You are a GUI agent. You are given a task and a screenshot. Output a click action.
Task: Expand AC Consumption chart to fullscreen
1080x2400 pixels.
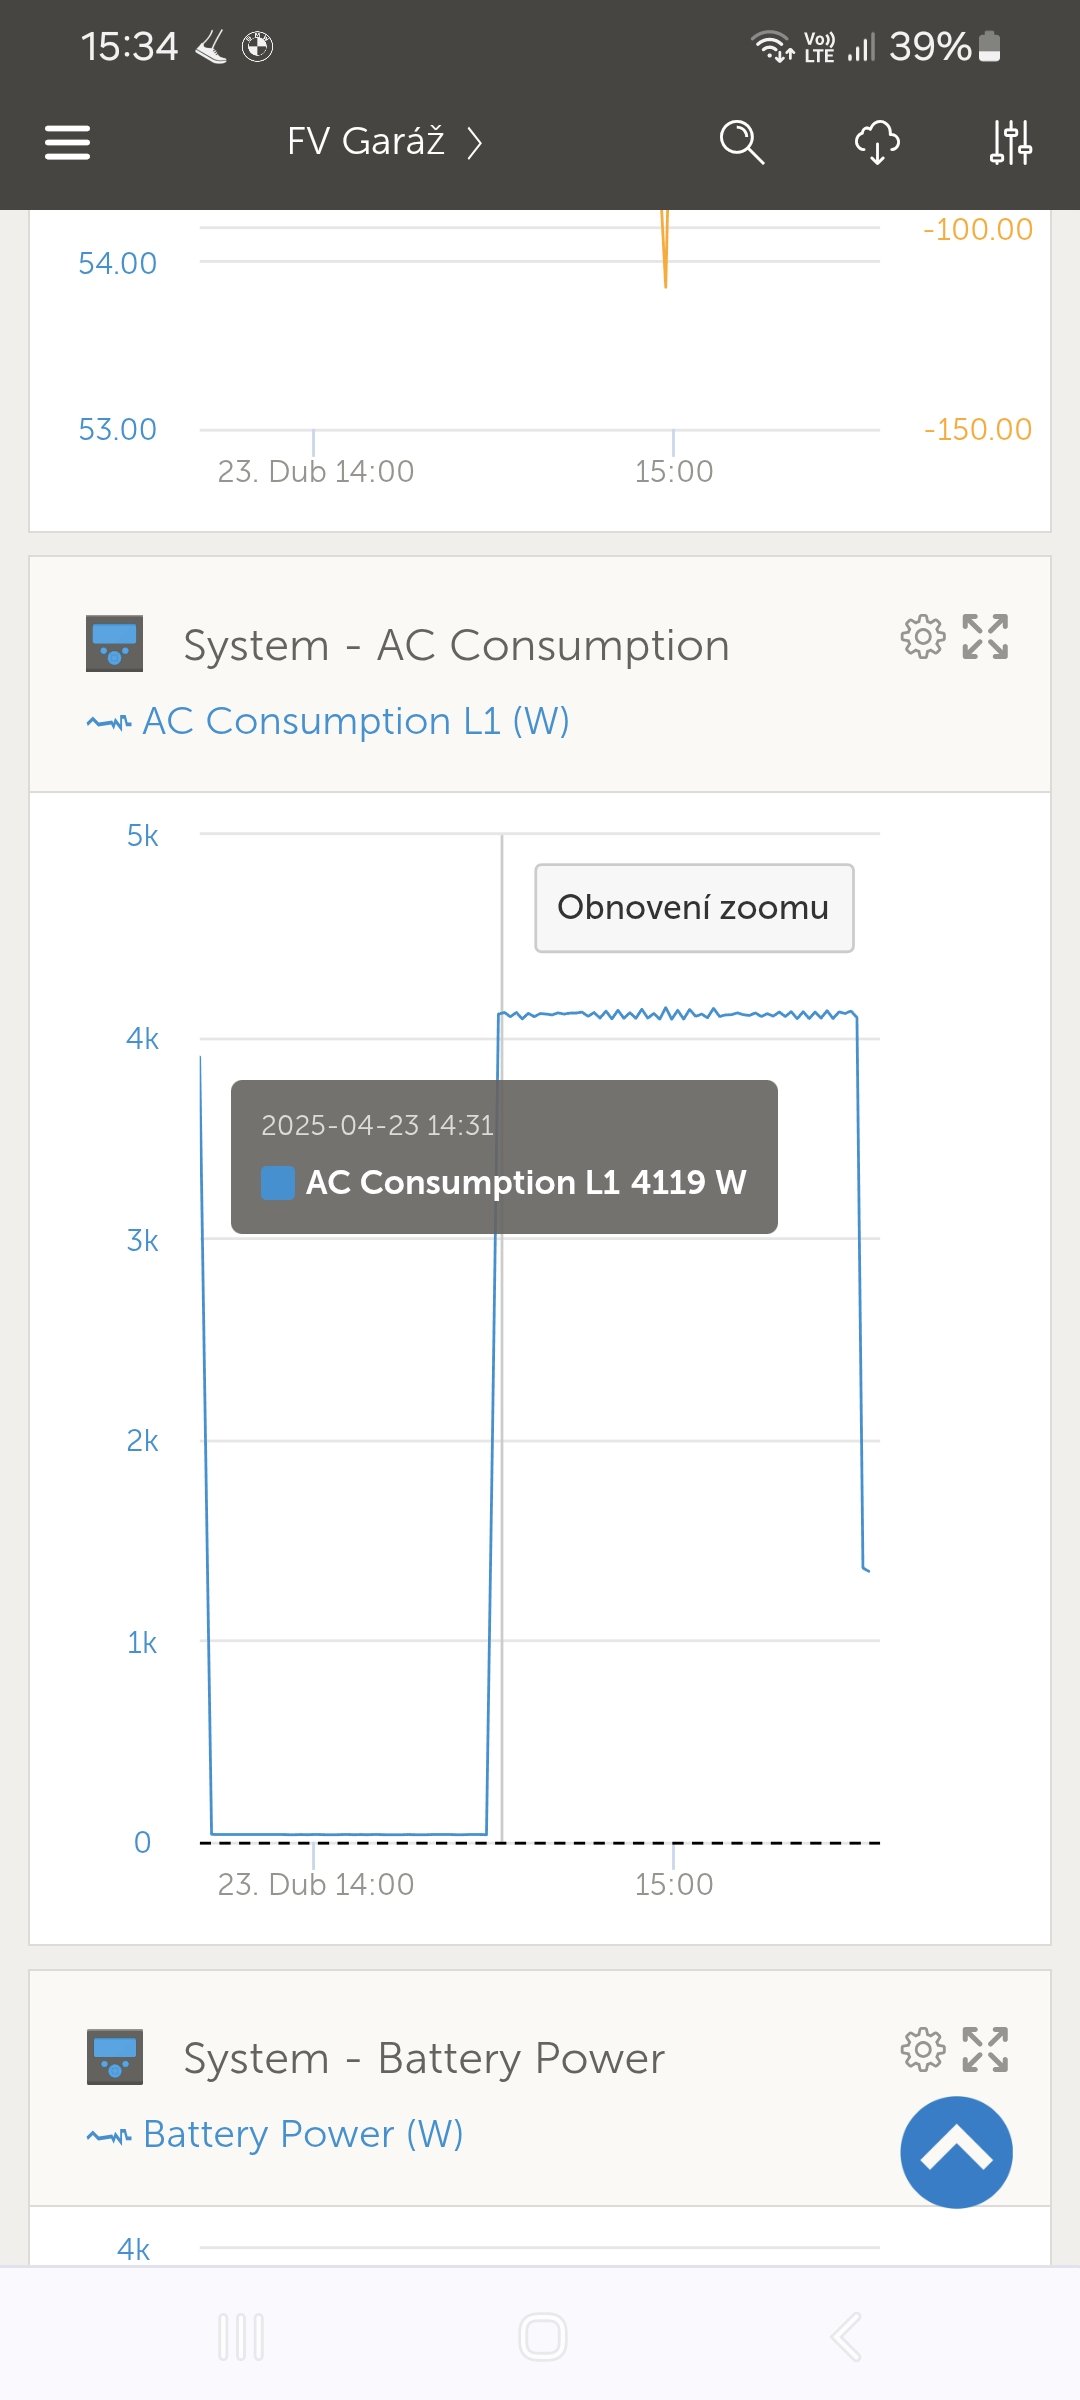tap(985, 636)
